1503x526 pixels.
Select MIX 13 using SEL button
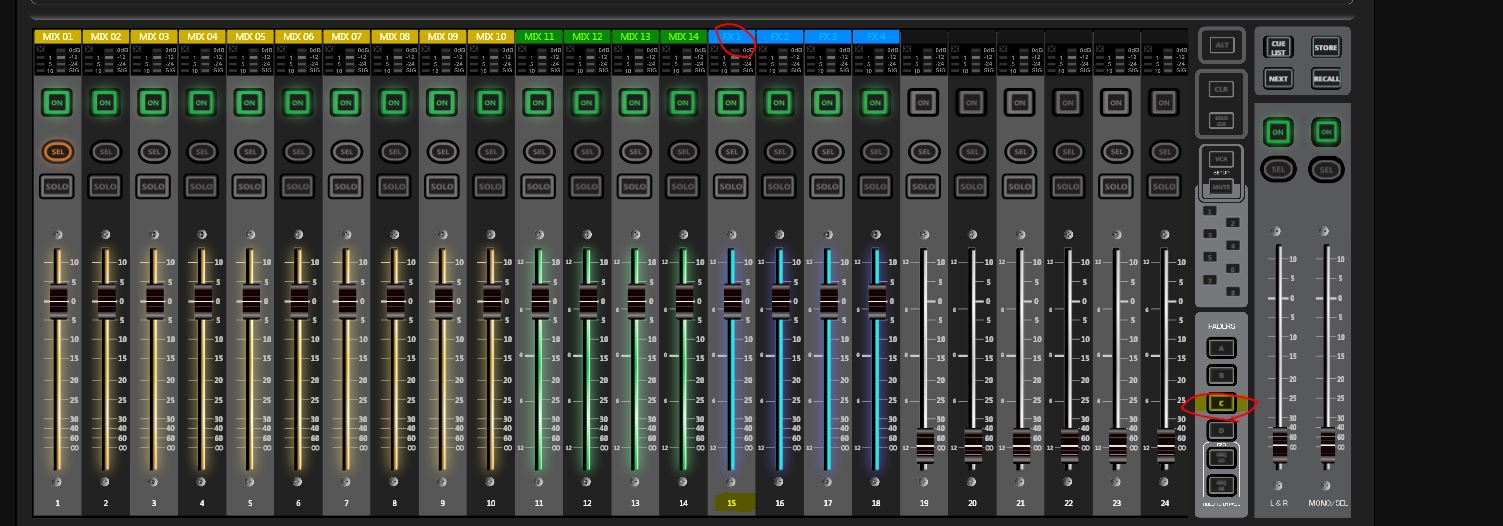pyautogui.click(x=635, y=152)
